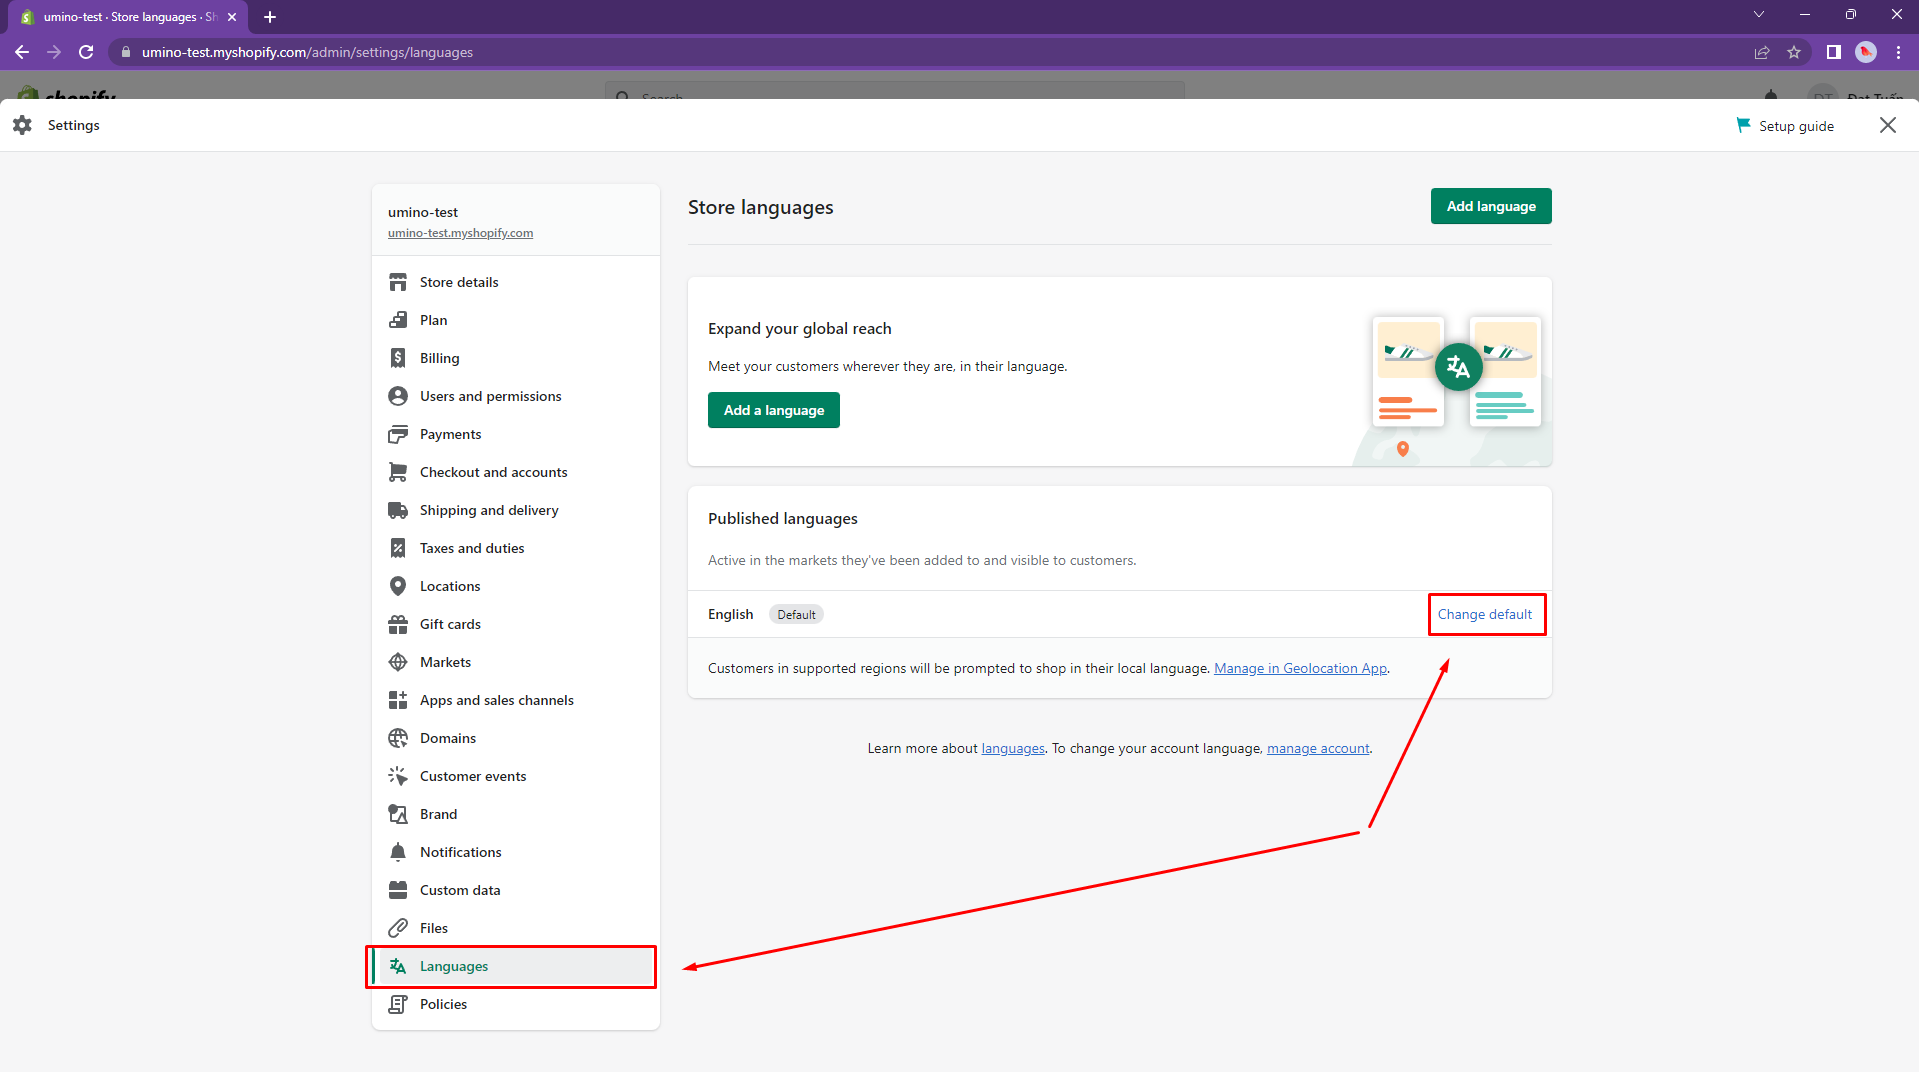Open the Payments settings section
The width and height of the screenshot is (1919, 1072).
450,434
